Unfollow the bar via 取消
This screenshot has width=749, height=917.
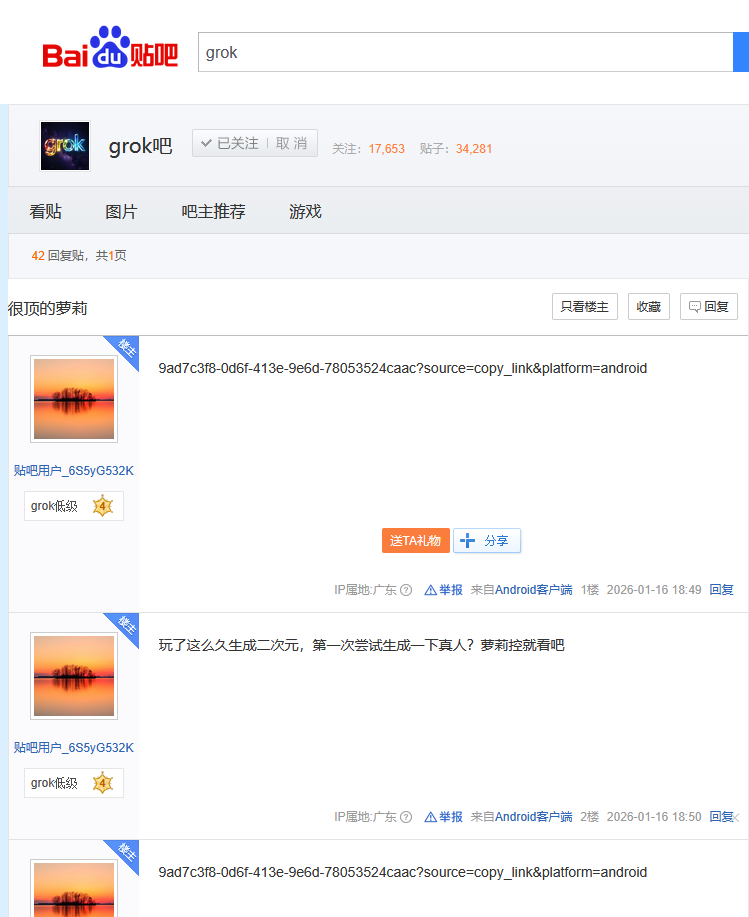(291, 143)
